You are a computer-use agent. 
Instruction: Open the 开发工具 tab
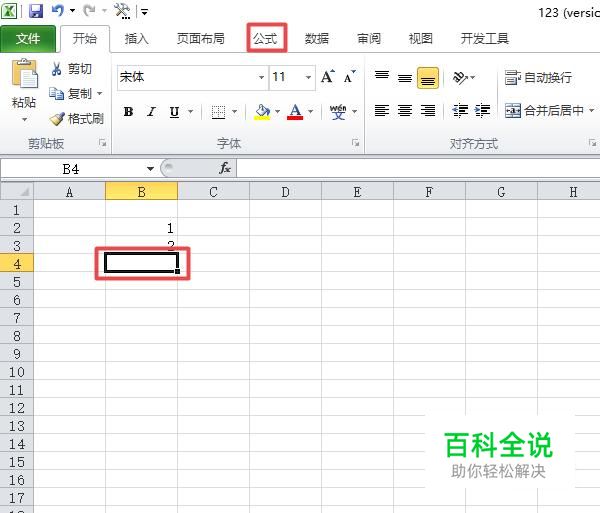pos(485,39)
